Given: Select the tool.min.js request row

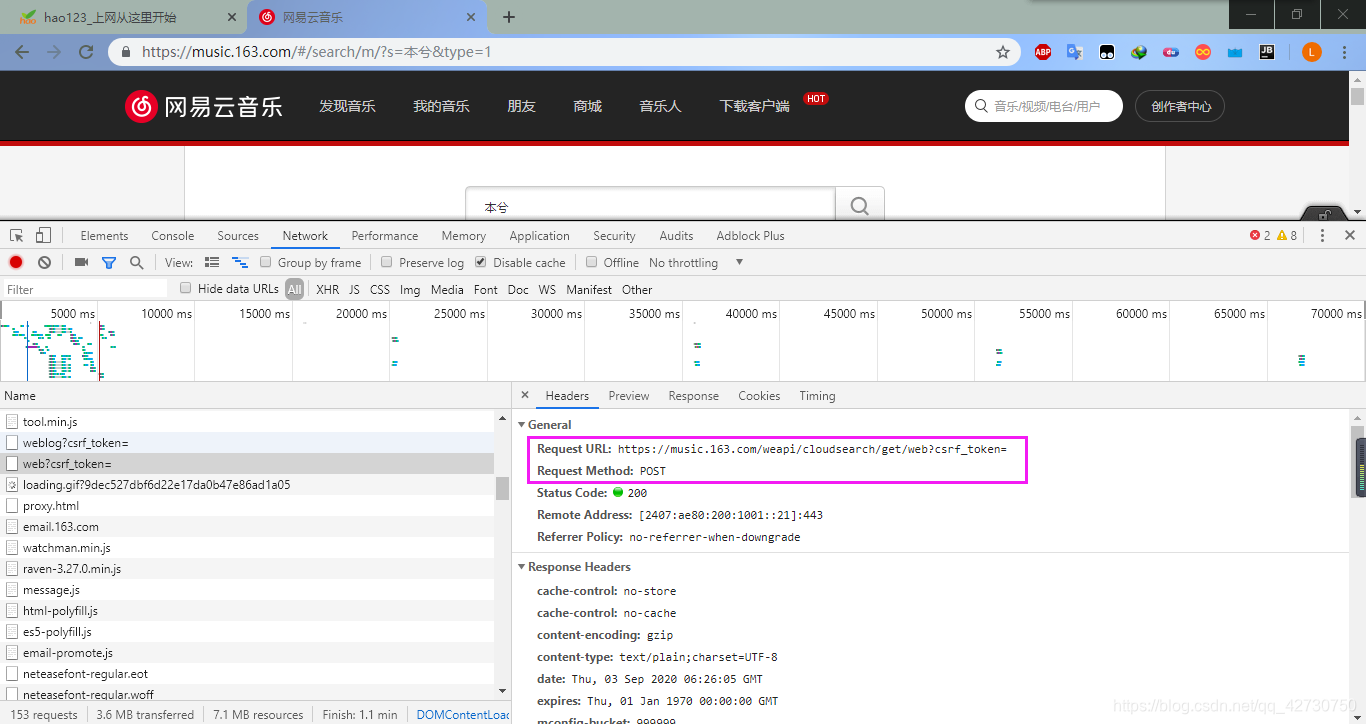Looking at the screenshot, I should pyautogui.click(x=248, y=421).
